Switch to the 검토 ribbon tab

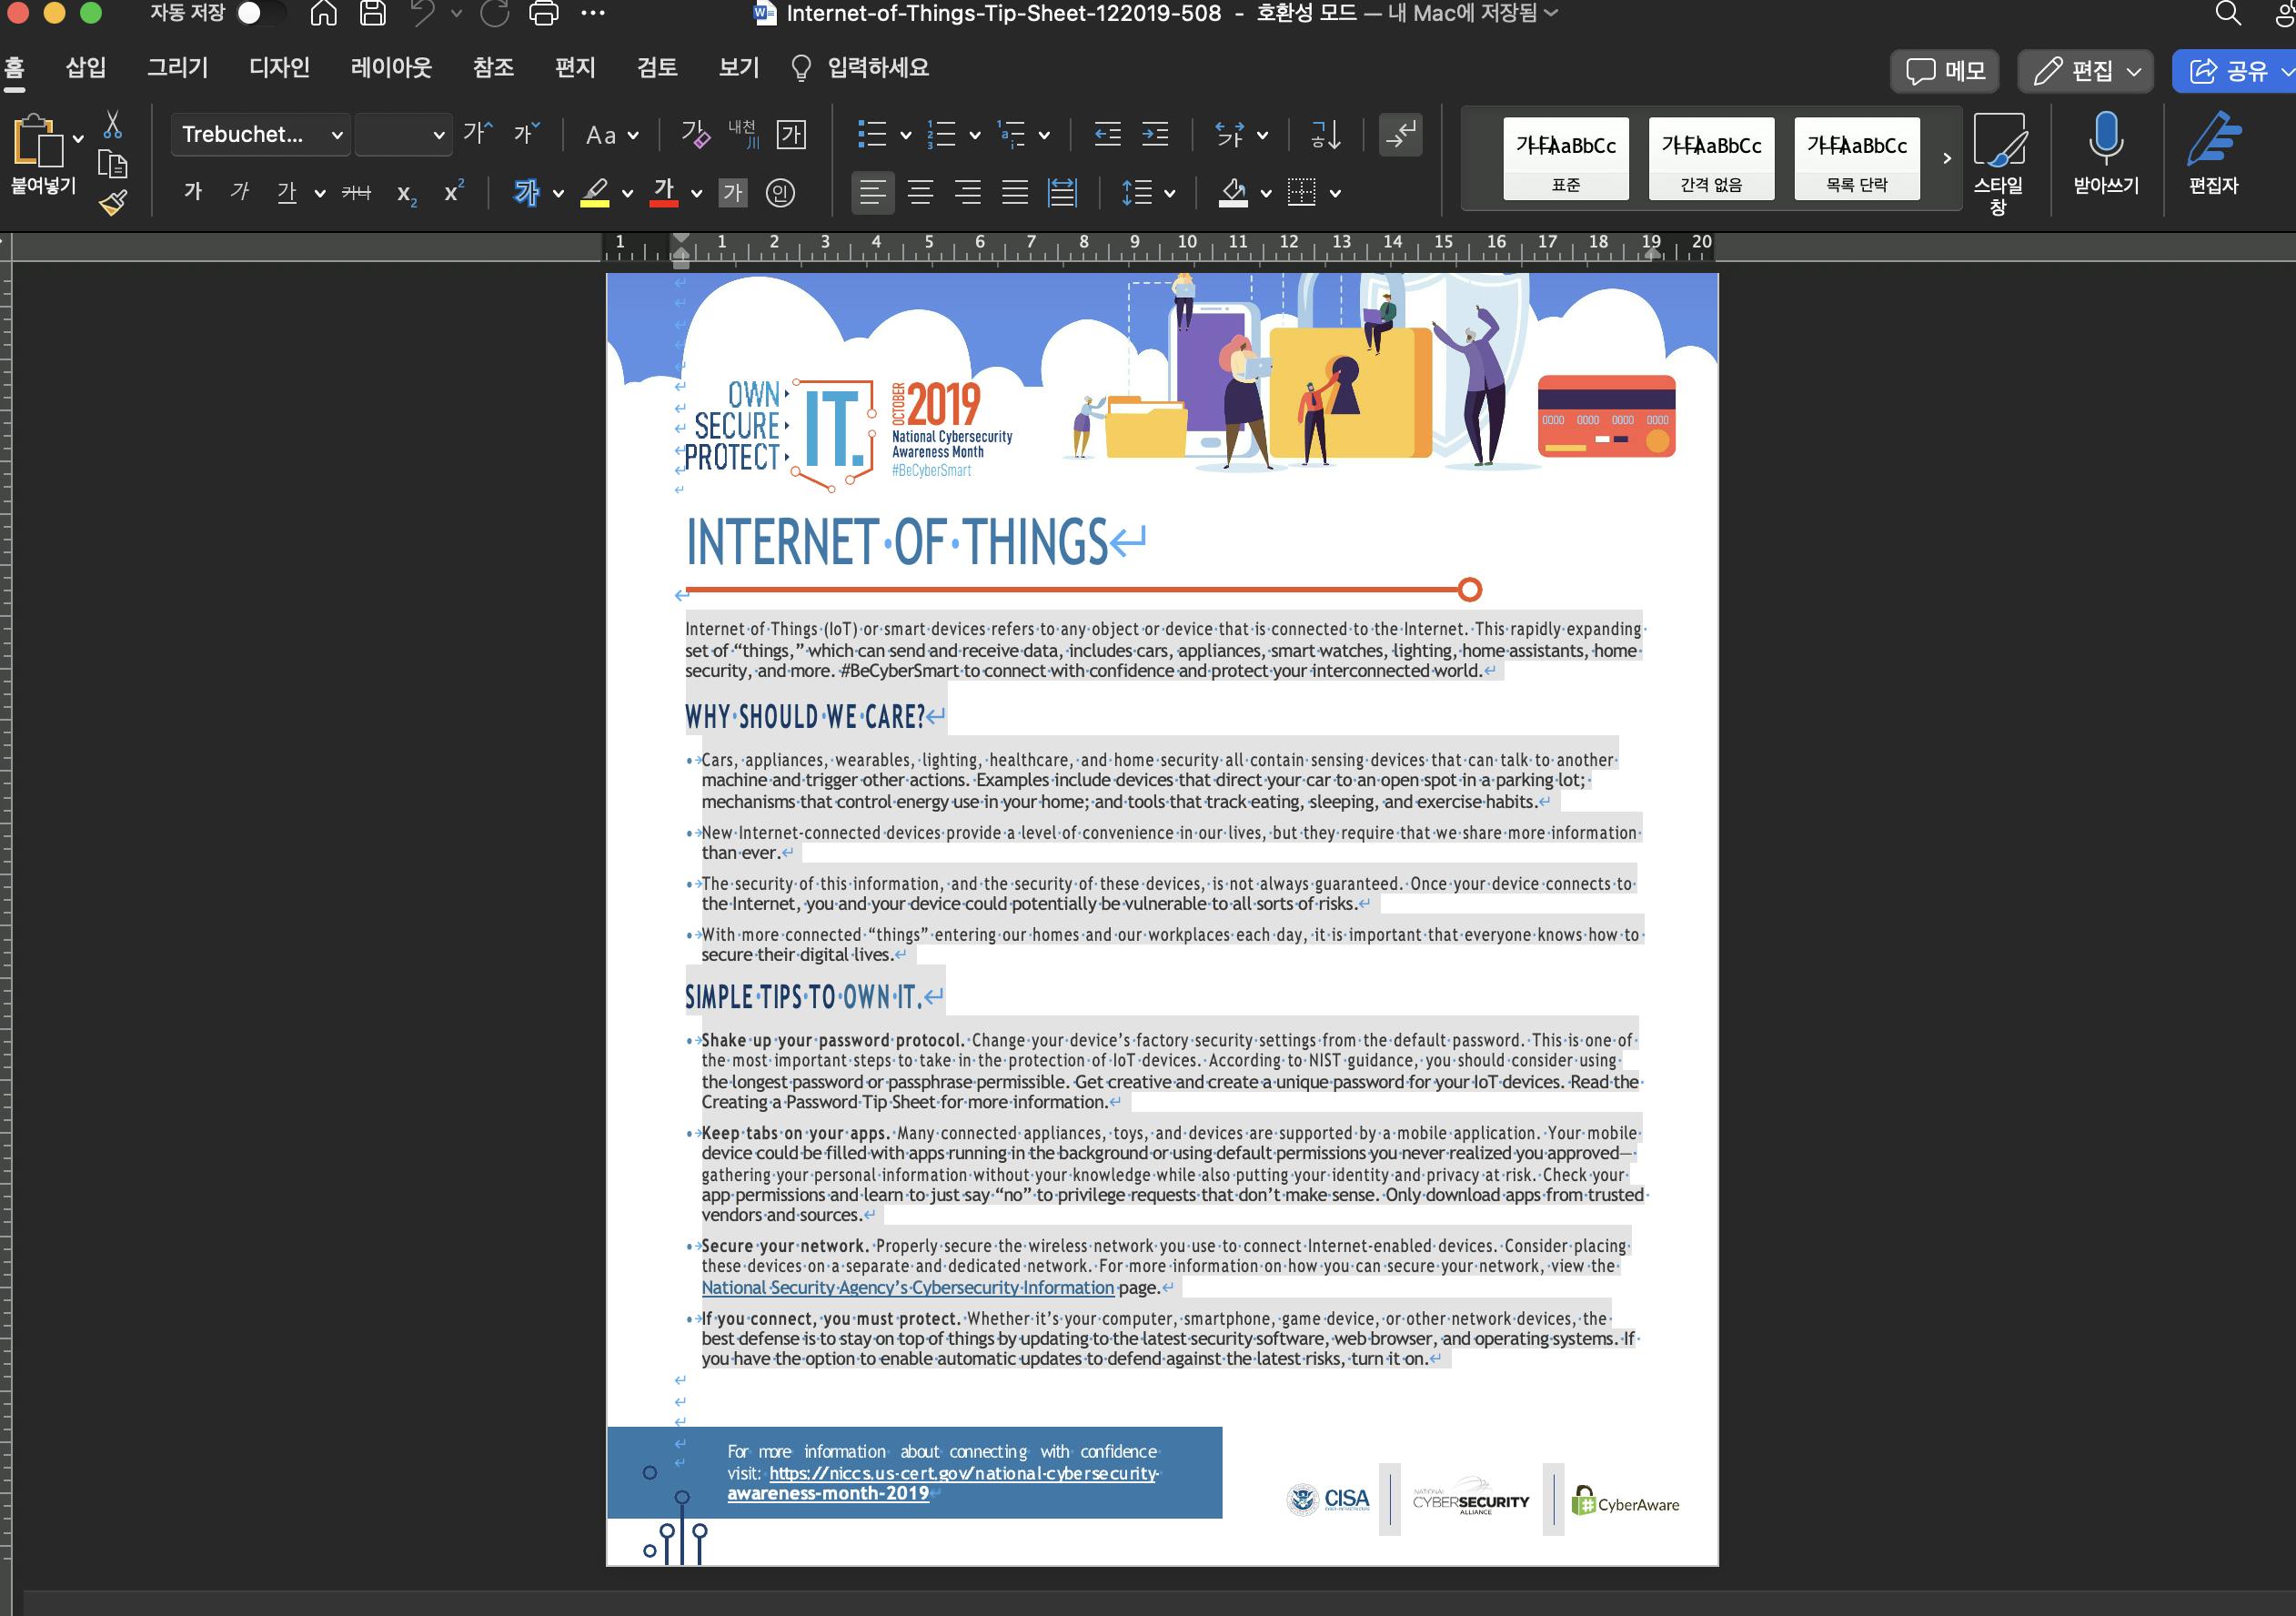[x=657, y=67]
